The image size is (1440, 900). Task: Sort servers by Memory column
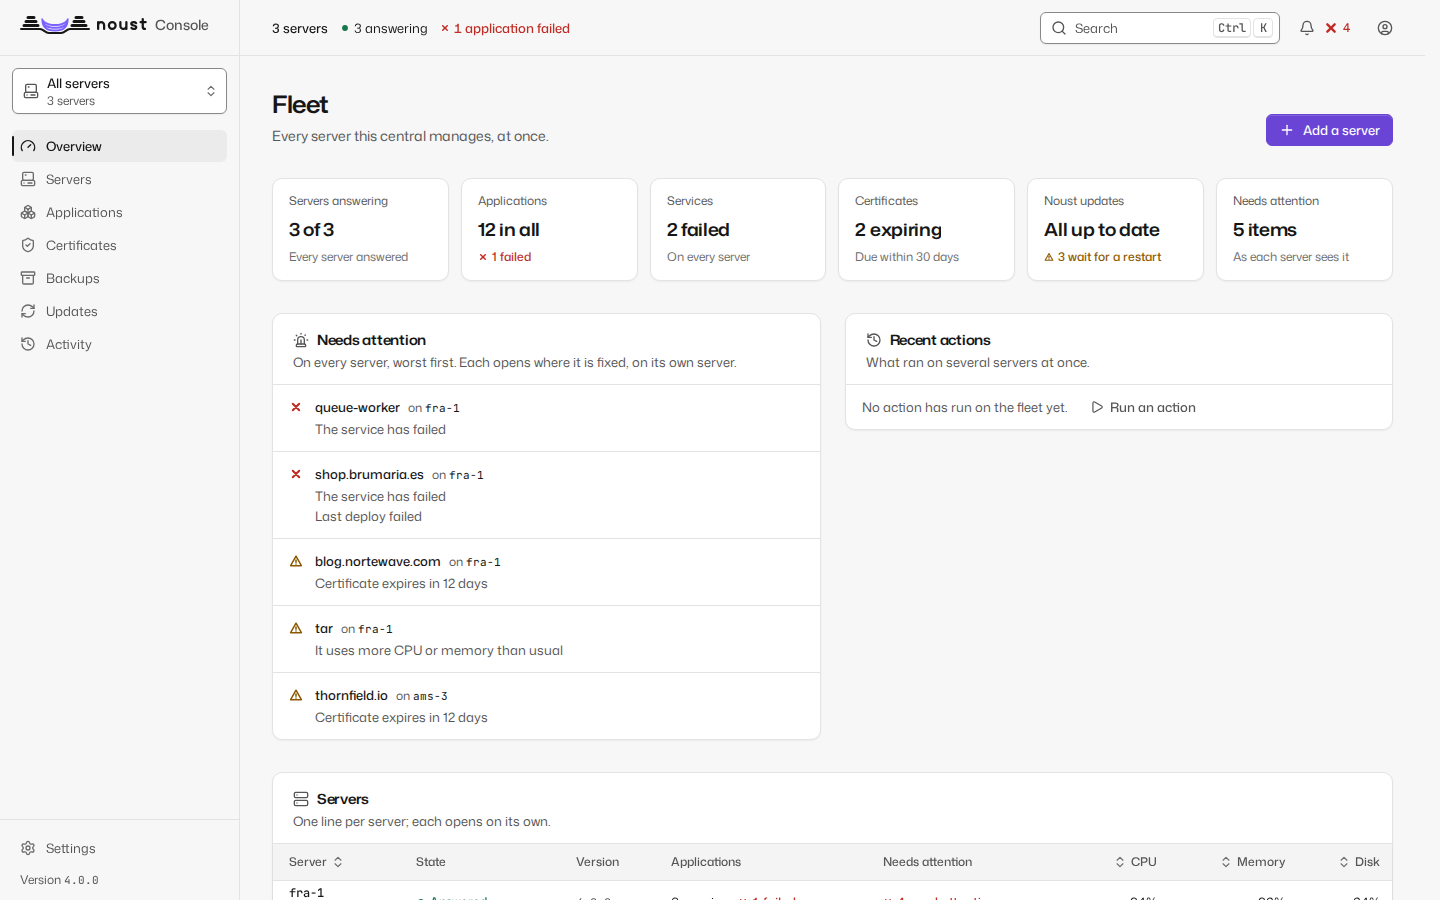1253,862
